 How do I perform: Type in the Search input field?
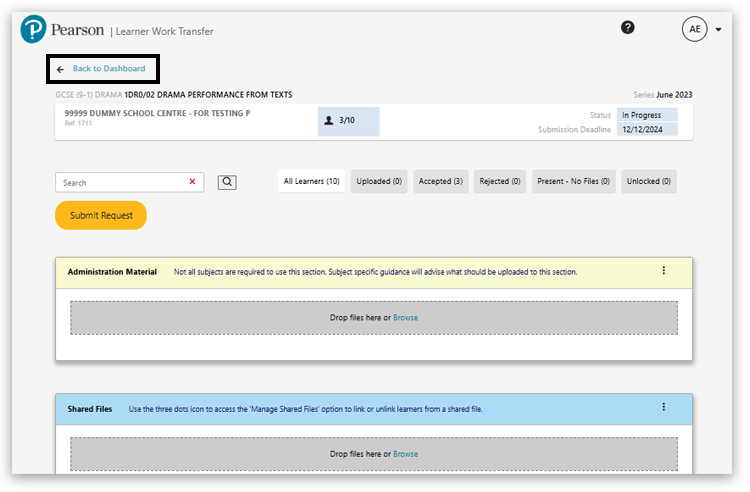pos(120,182)
